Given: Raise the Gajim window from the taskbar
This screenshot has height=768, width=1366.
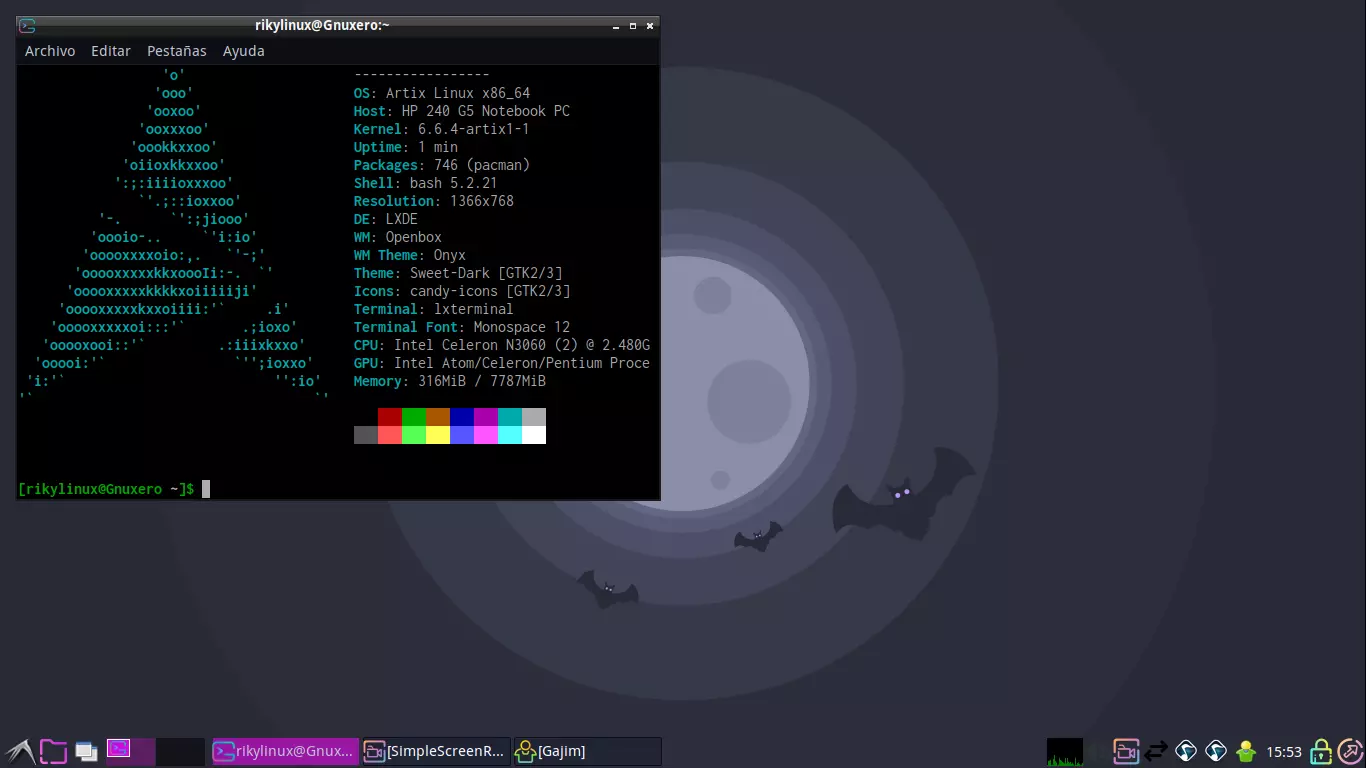Looking at the screenshot, I should [x=587, y=752].
